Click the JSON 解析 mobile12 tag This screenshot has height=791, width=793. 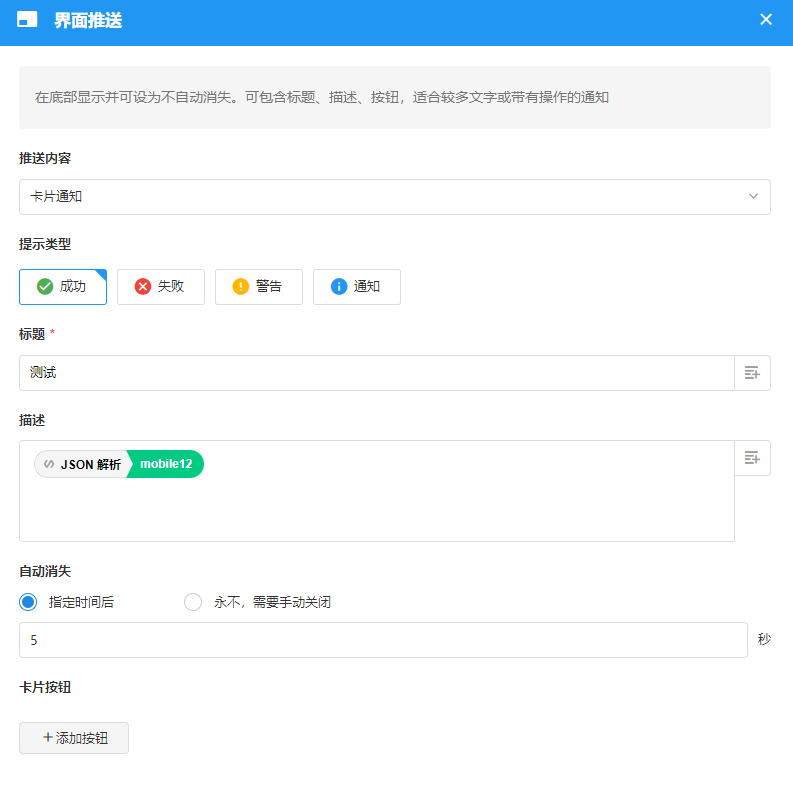119,464
